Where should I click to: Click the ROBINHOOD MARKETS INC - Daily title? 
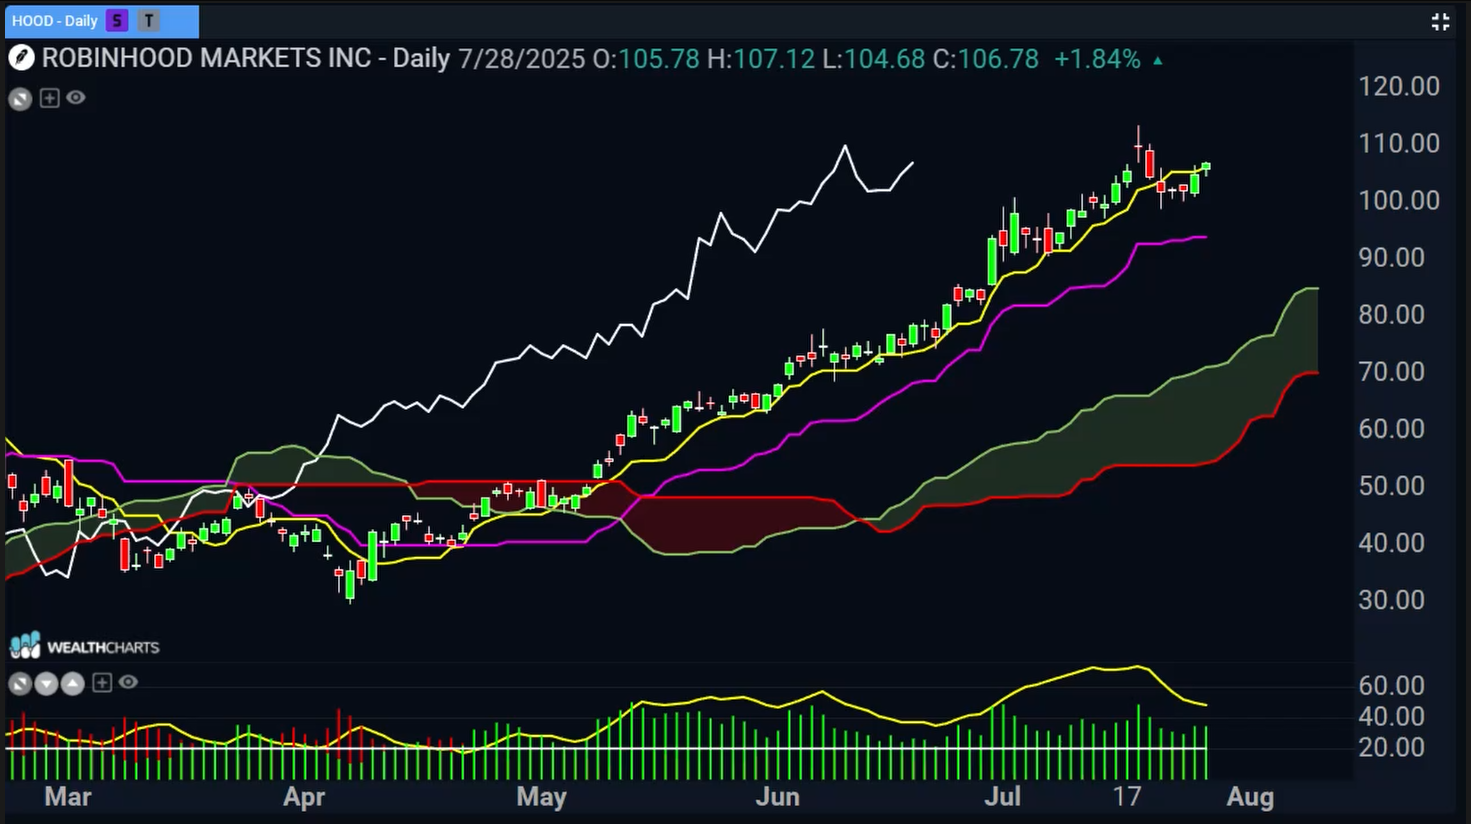246,58
